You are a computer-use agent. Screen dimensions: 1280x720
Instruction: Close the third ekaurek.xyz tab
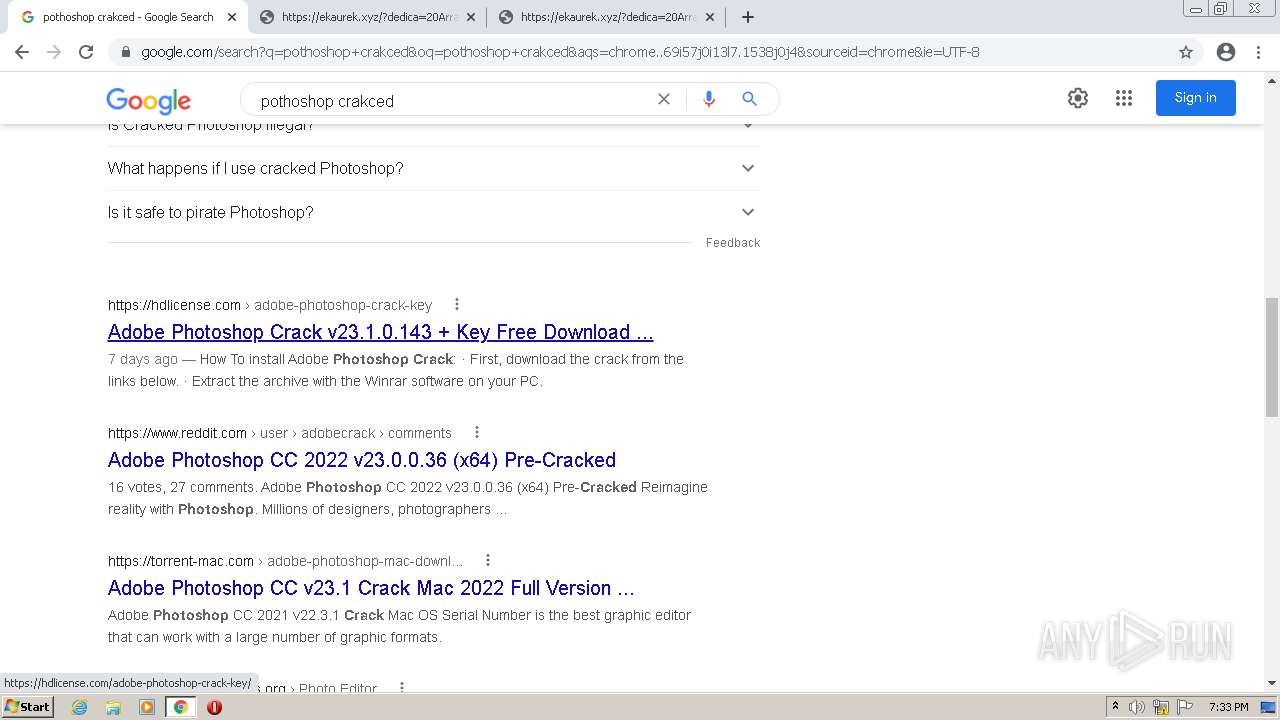click(709, 17)
